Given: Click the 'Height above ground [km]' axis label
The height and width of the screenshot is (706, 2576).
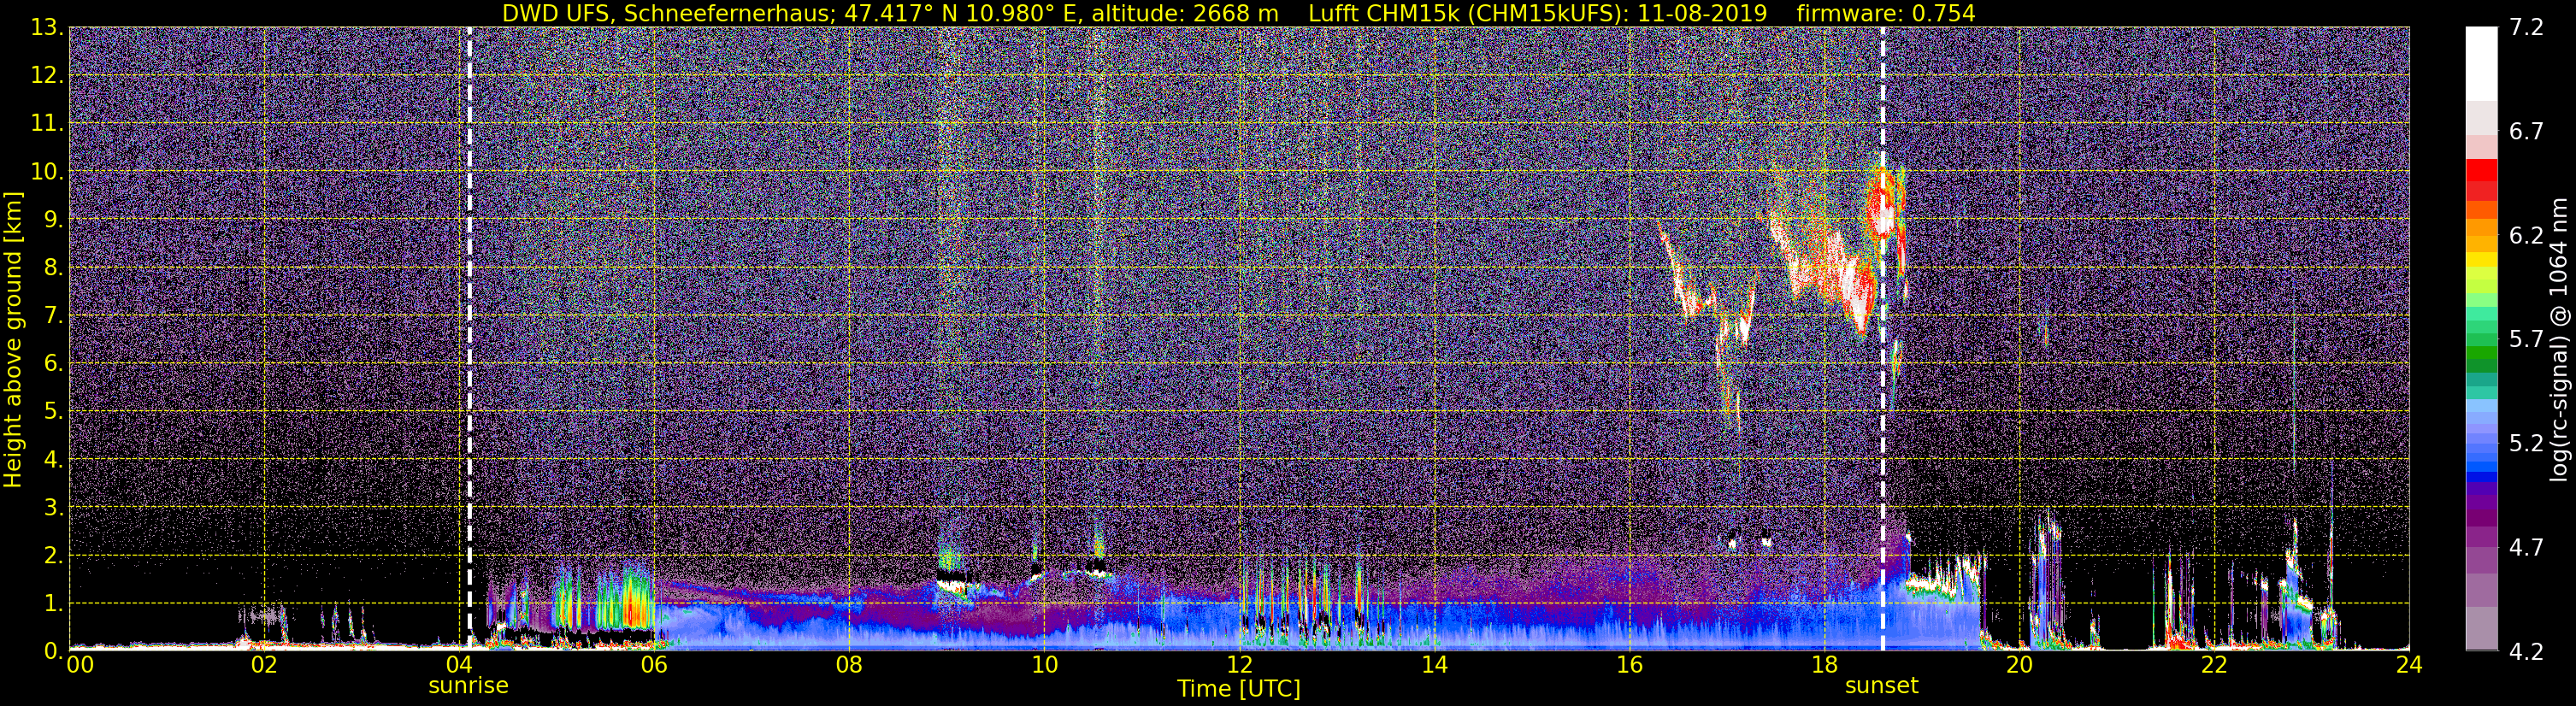Looking at the screenshot, I should point(13,339).
